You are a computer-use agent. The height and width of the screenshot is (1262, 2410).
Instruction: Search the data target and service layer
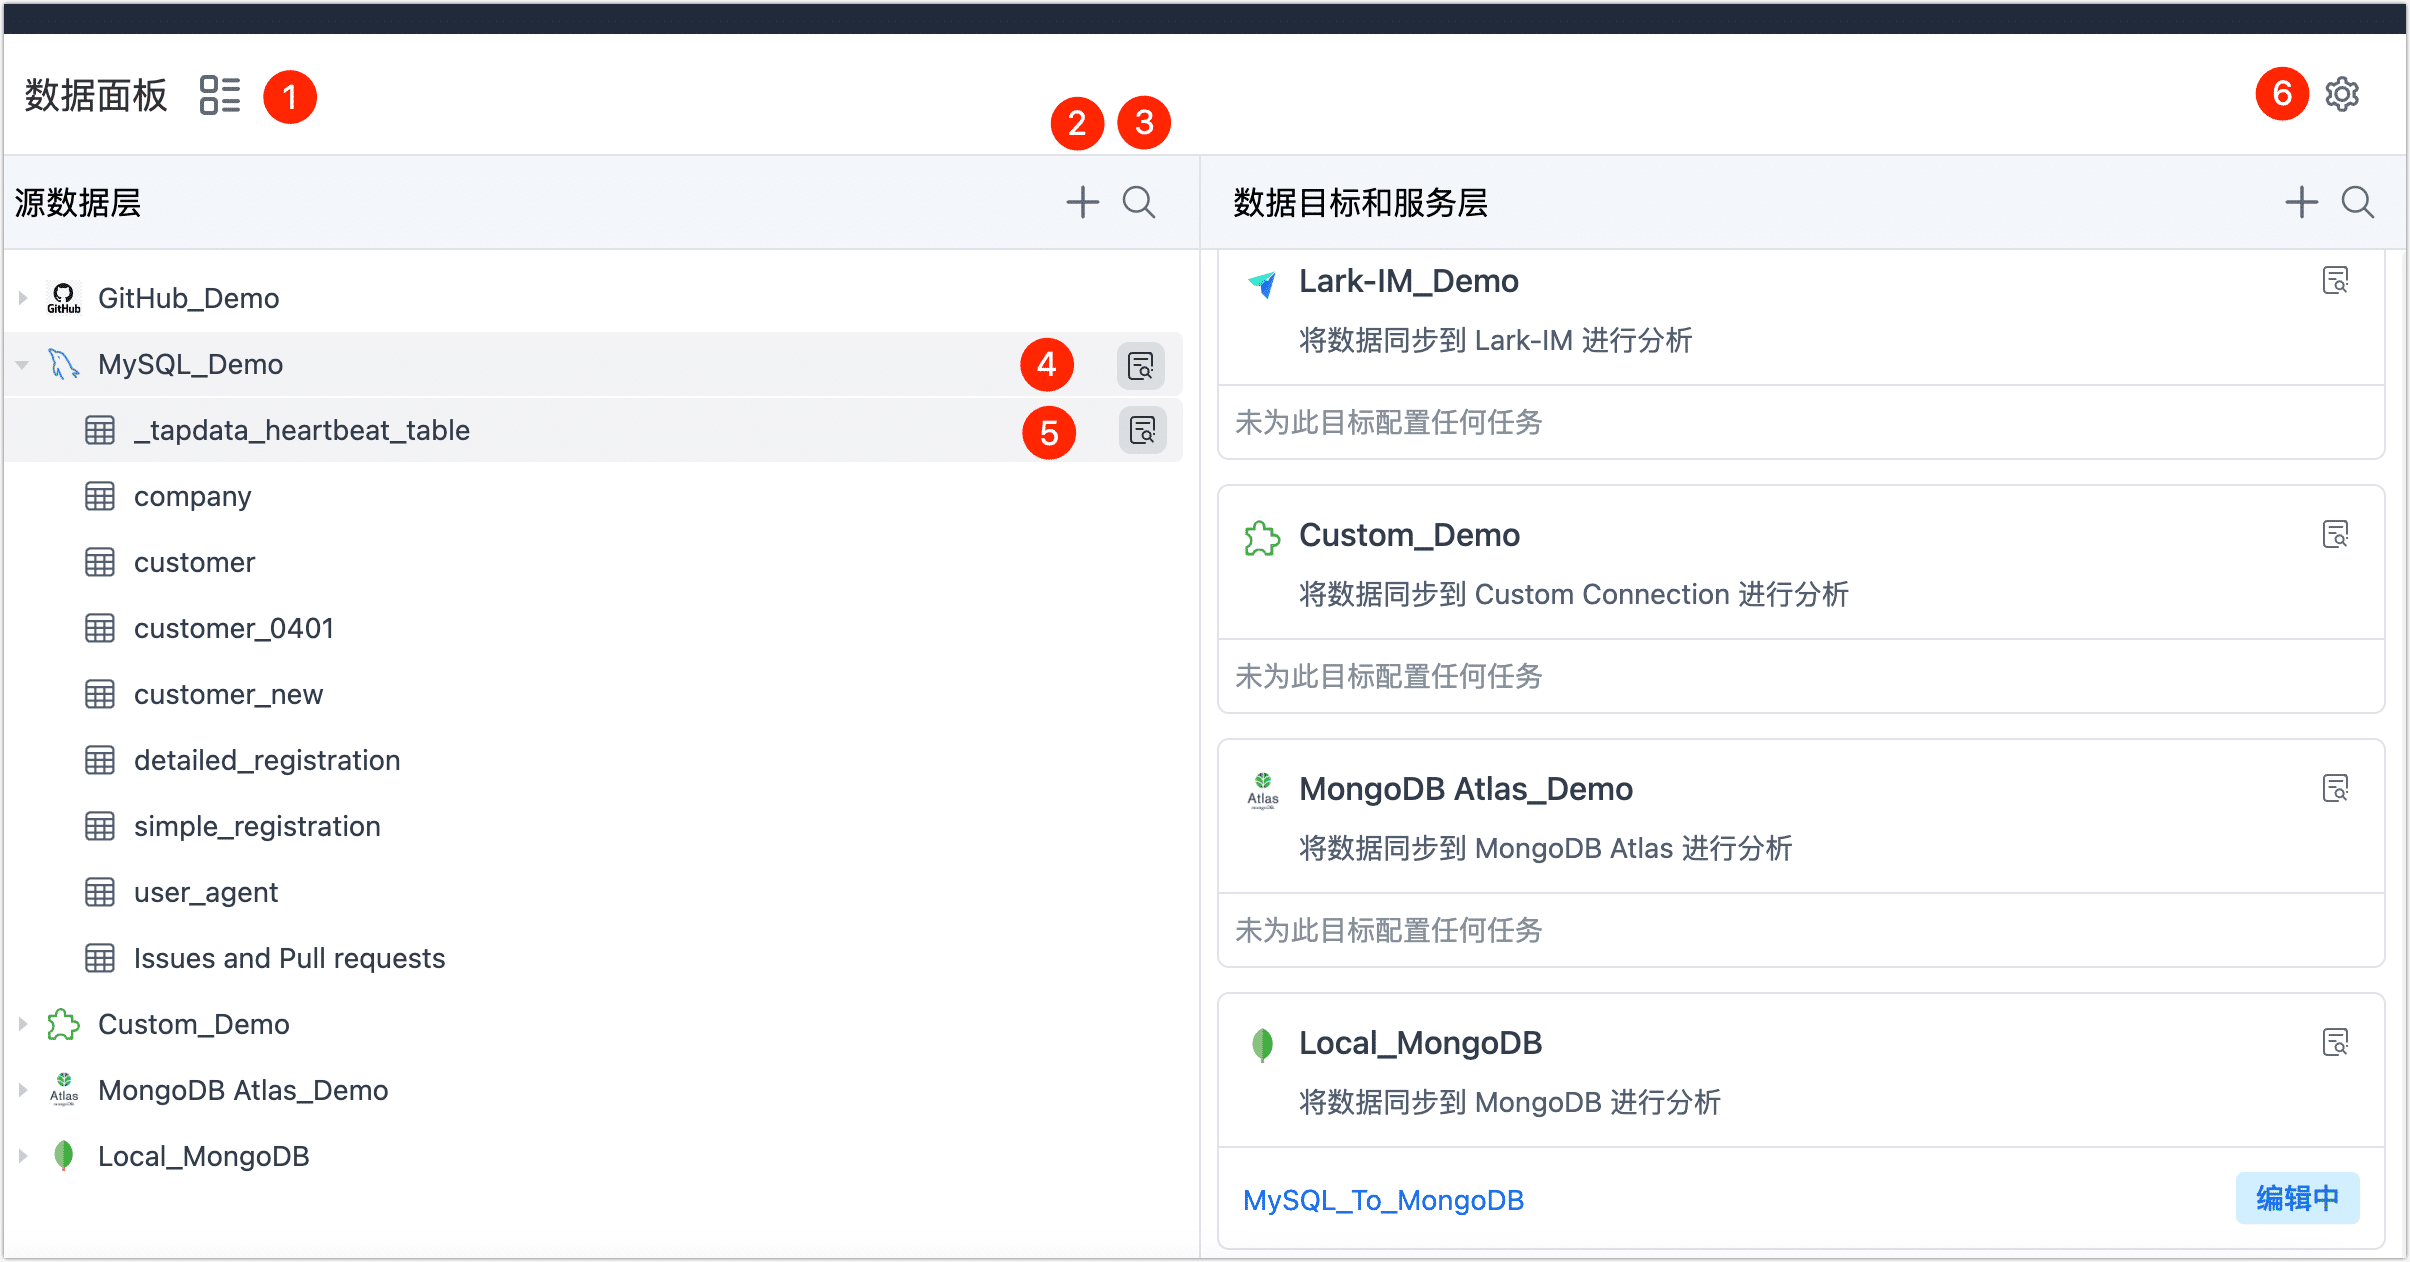2358,202
